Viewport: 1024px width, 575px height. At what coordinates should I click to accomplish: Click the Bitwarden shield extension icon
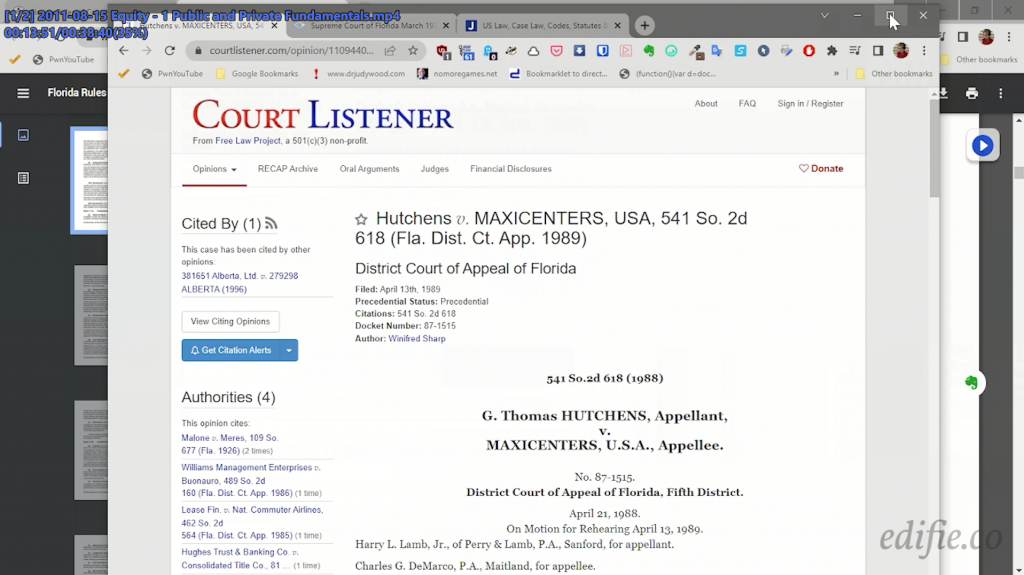point(602,51)
